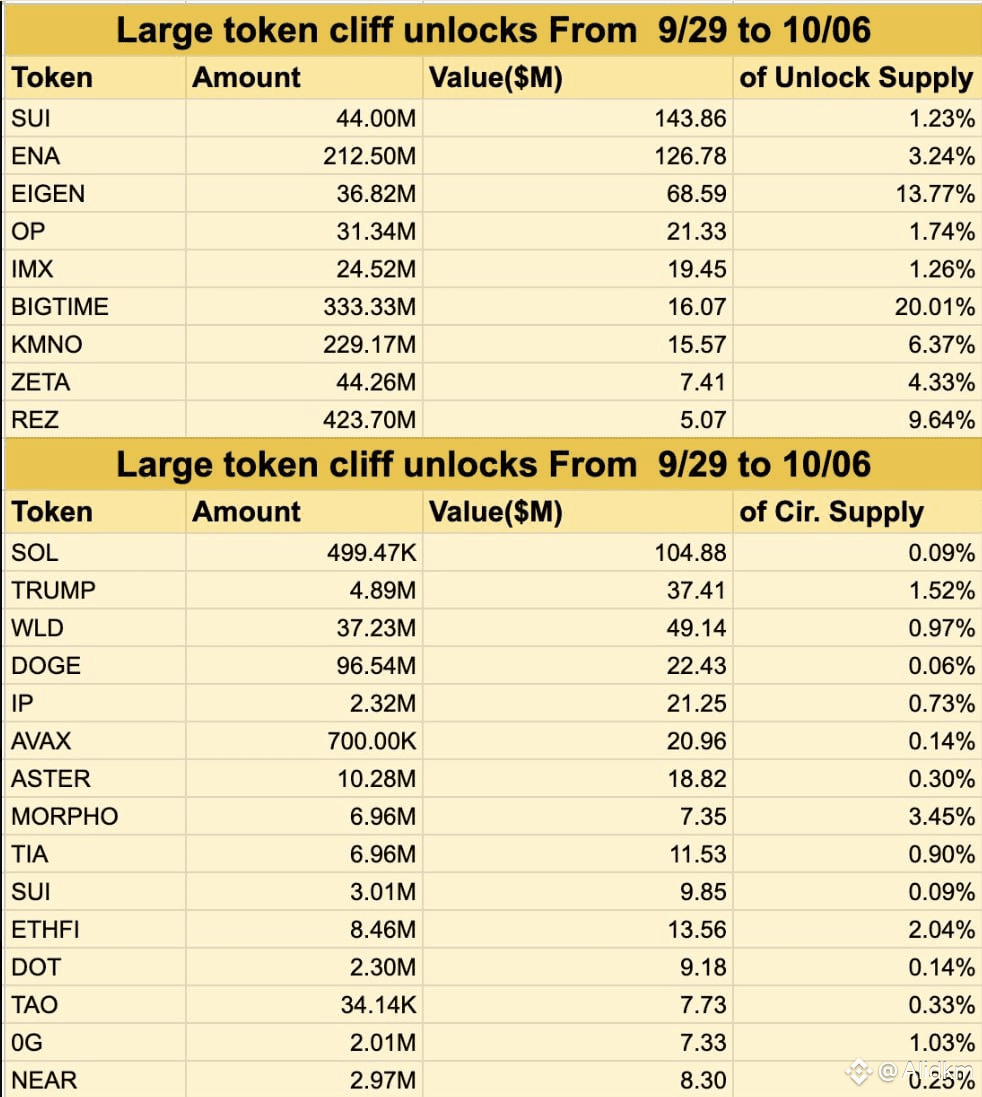Click the ETHFI value 13.56 cell
This screenshot has height=1097, width=982.
[578, 930]
